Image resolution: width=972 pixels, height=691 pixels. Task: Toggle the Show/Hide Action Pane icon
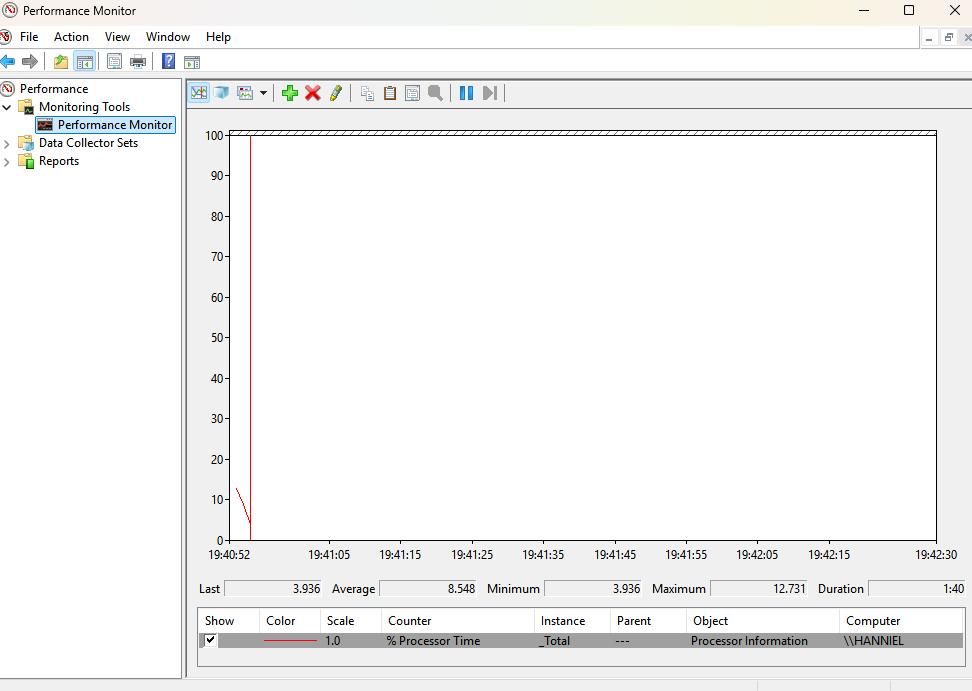192,62
